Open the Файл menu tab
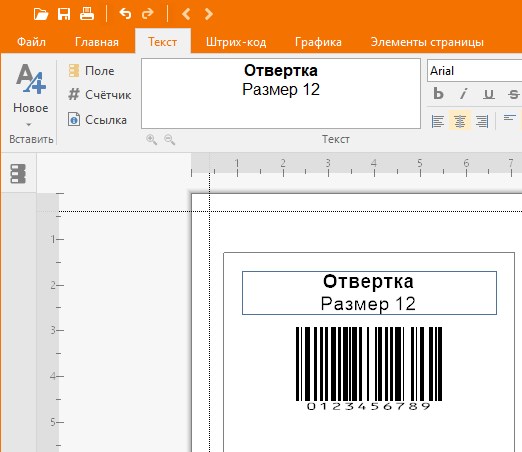Viewport: 522px width, 452px height. coord(31,42)
